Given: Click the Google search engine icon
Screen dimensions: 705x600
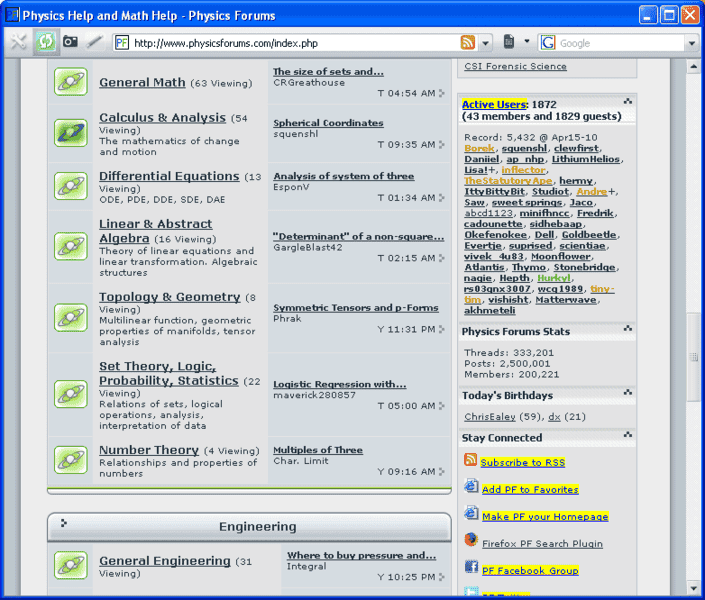Looking at the screenshot, I should [x=548, y=43].
